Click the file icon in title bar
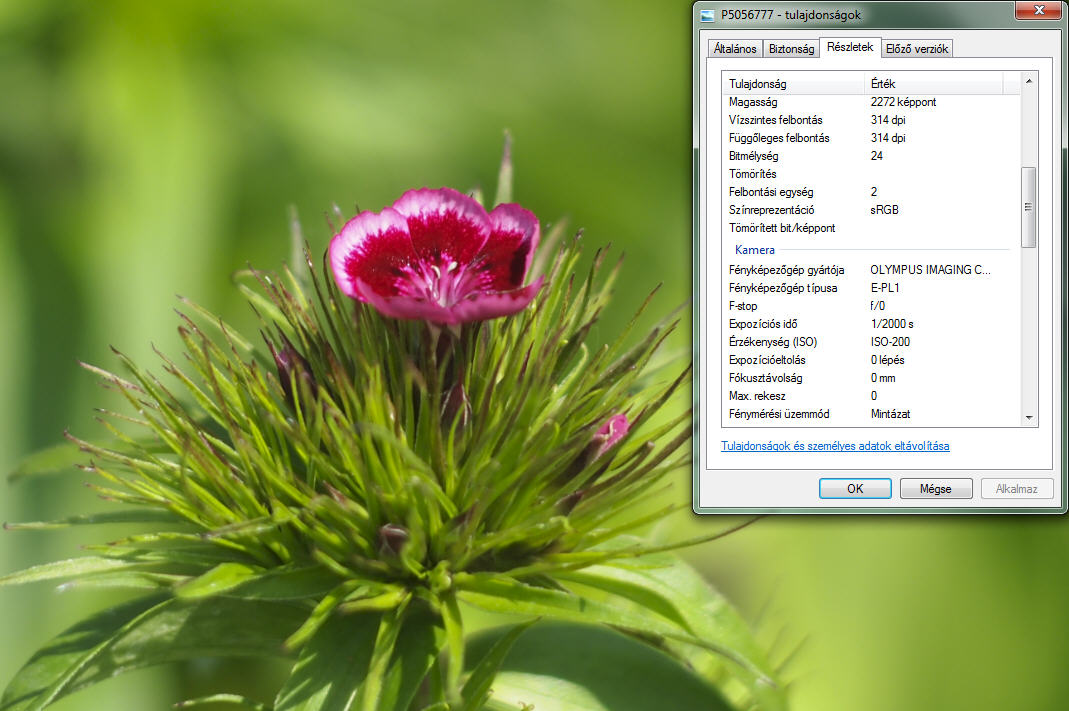This screenshot has width=1069, height=711. point(708,15)
